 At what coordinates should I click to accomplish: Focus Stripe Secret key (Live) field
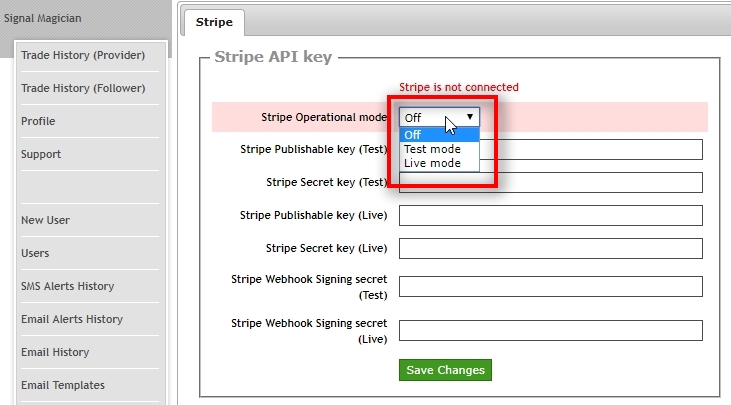tap(551, 249)
